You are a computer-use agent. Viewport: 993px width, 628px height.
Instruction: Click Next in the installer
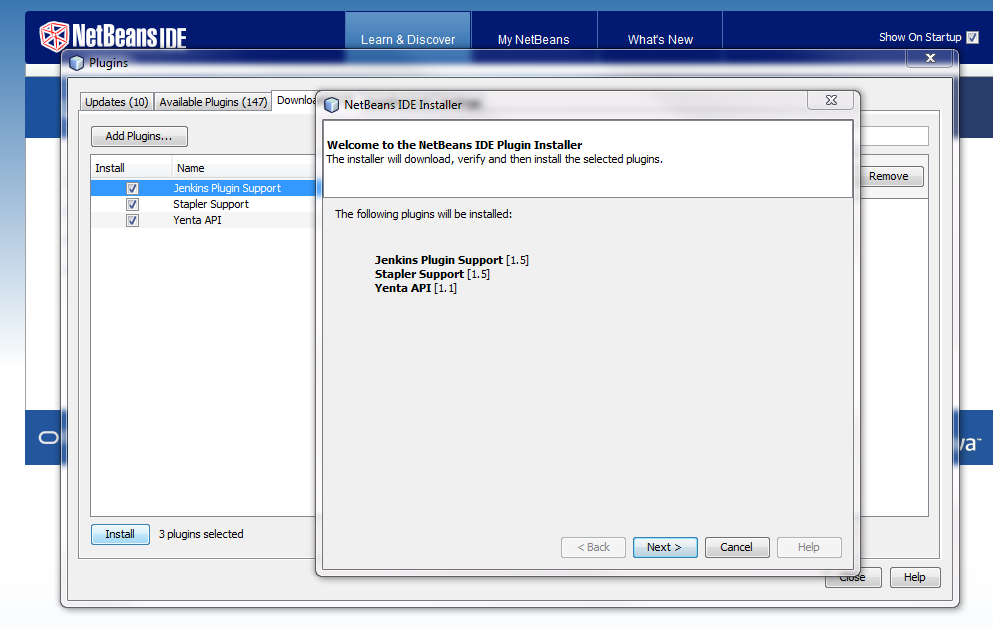[665, 548]
